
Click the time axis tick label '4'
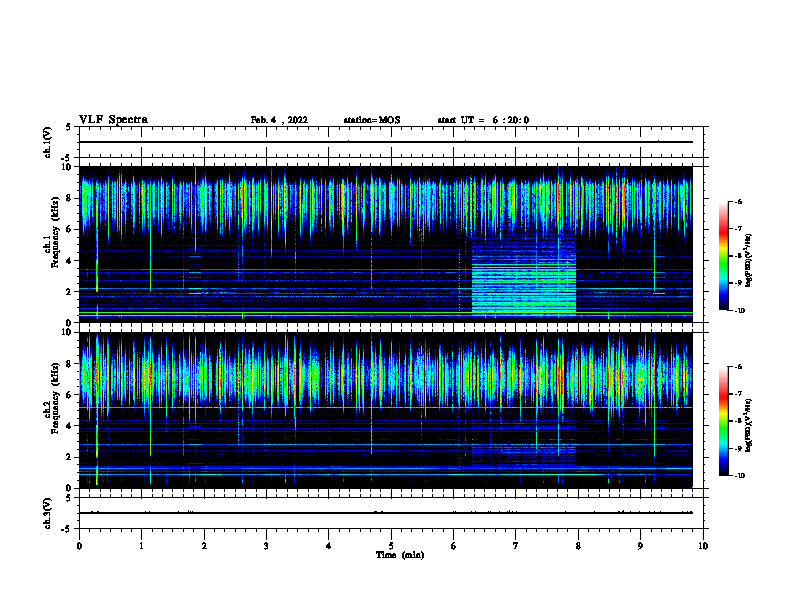click(329, 546)
